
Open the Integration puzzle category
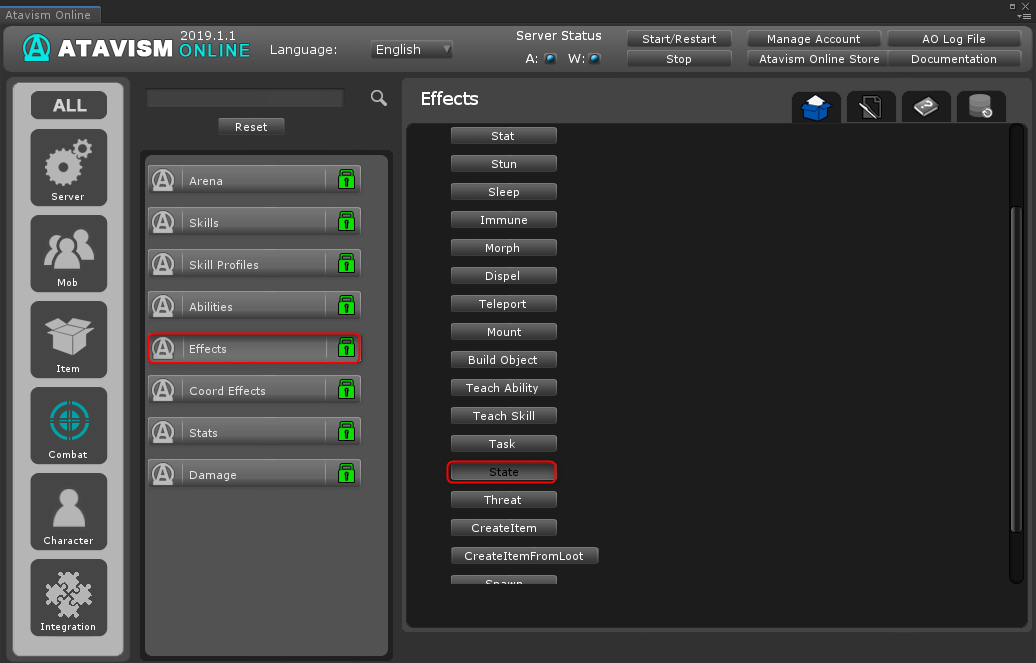tap(68, 596)
